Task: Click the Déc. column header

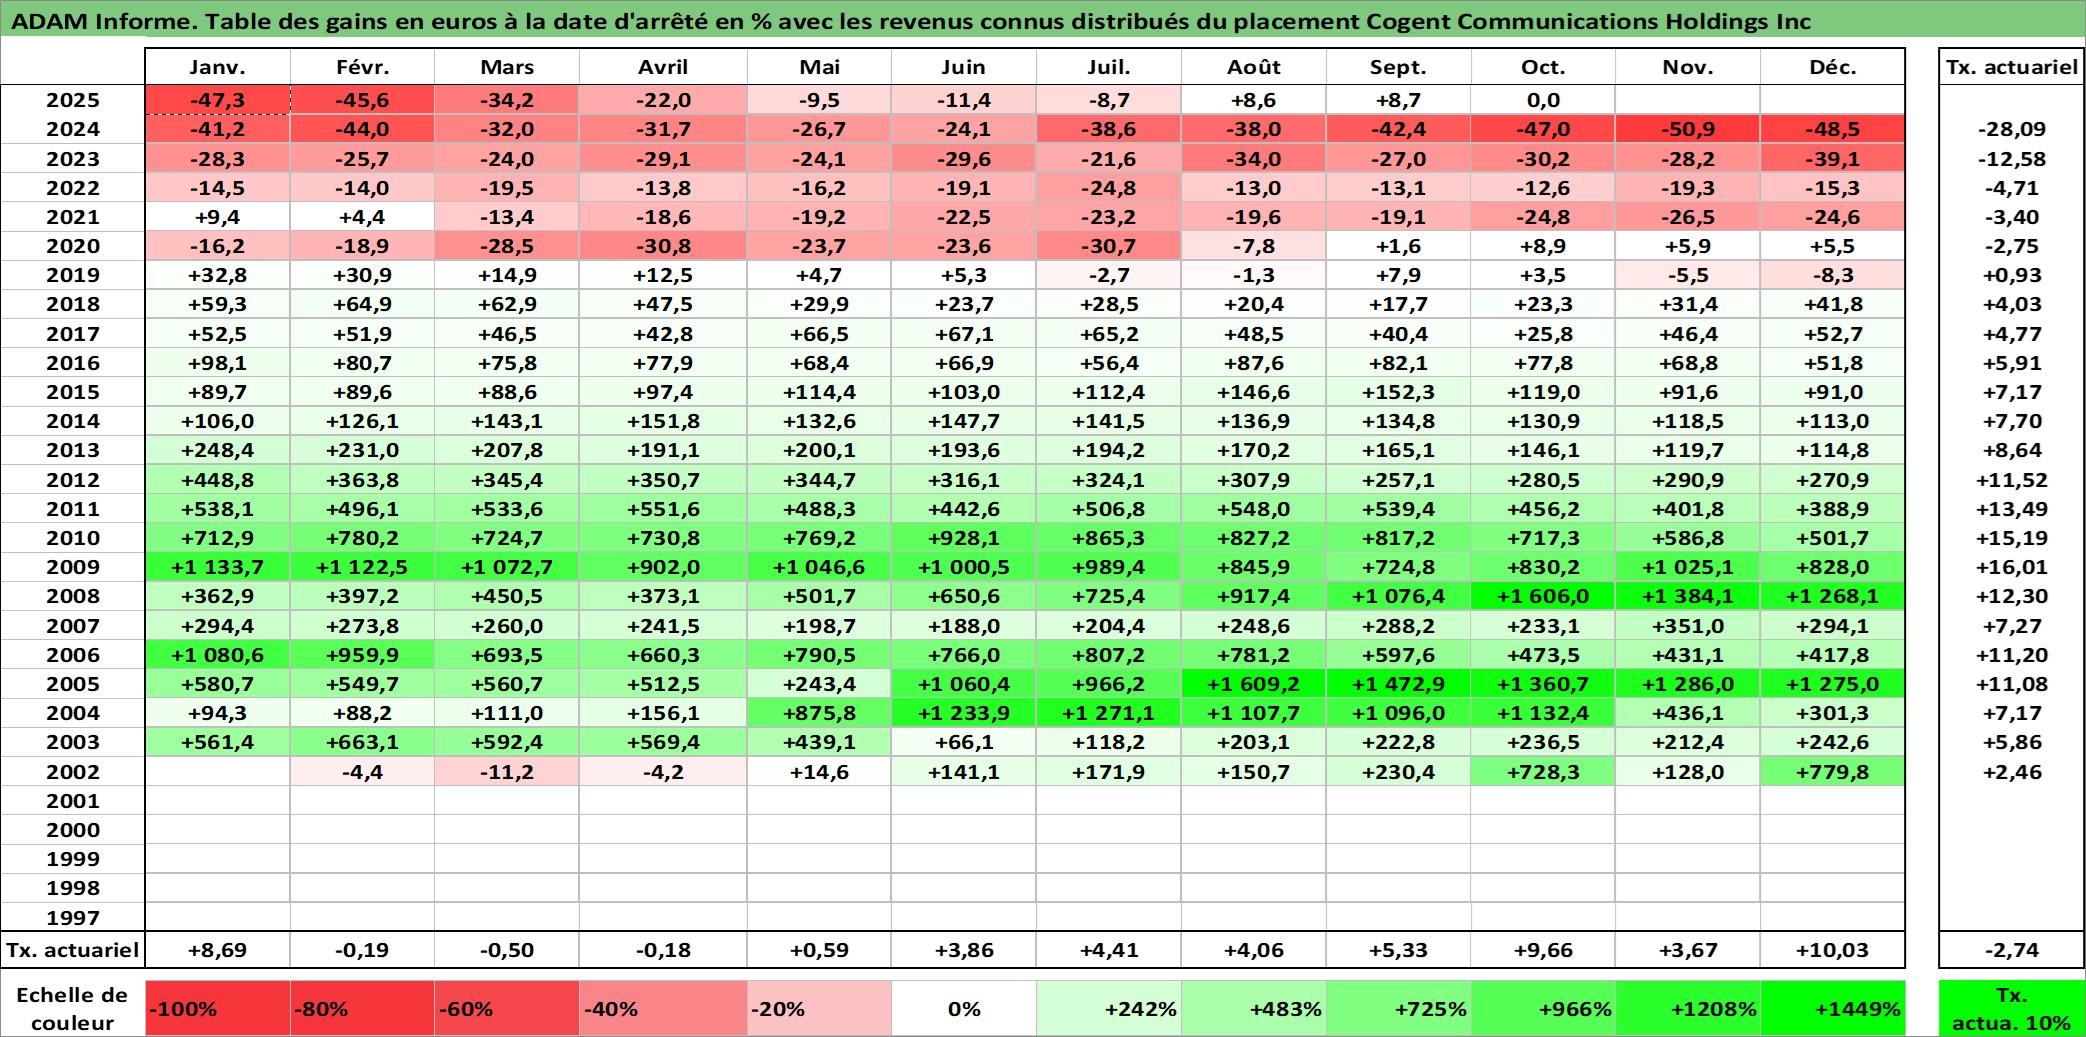Action: (x=1832, y=67)
